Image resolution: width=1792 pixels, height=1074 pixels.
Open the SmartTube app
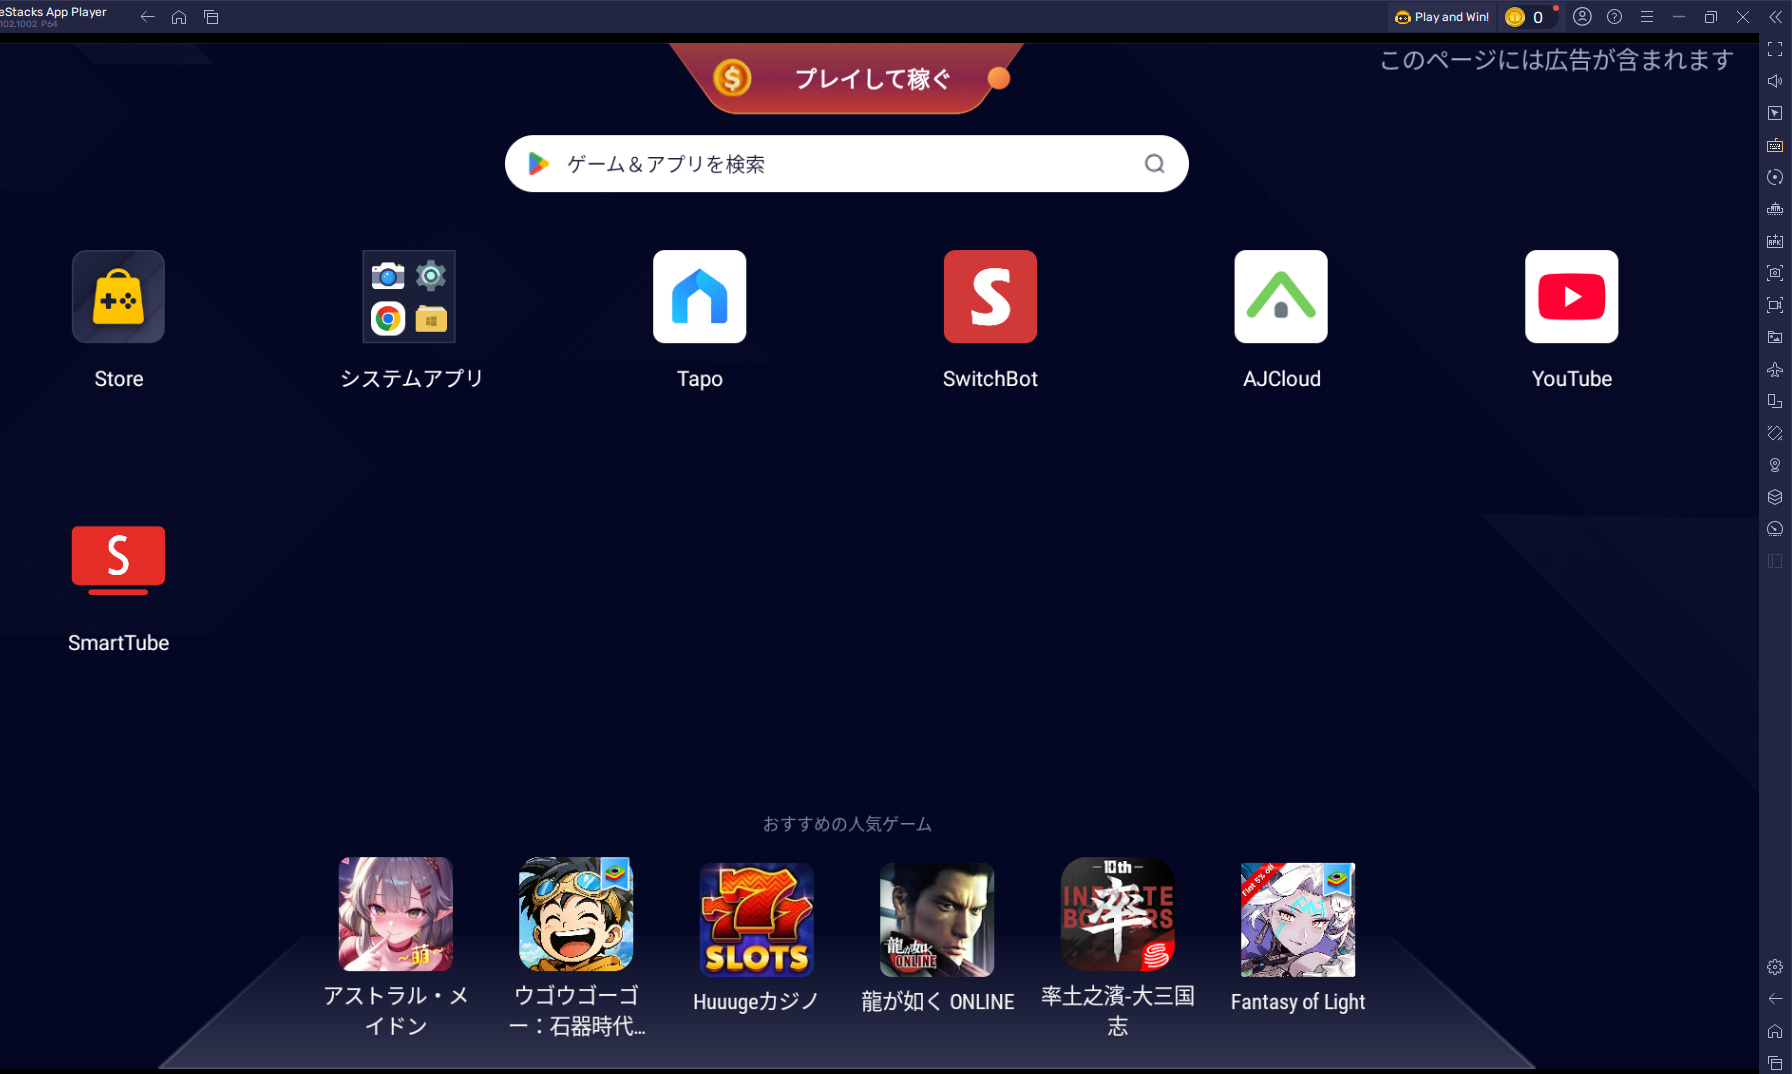click(118, 560)
